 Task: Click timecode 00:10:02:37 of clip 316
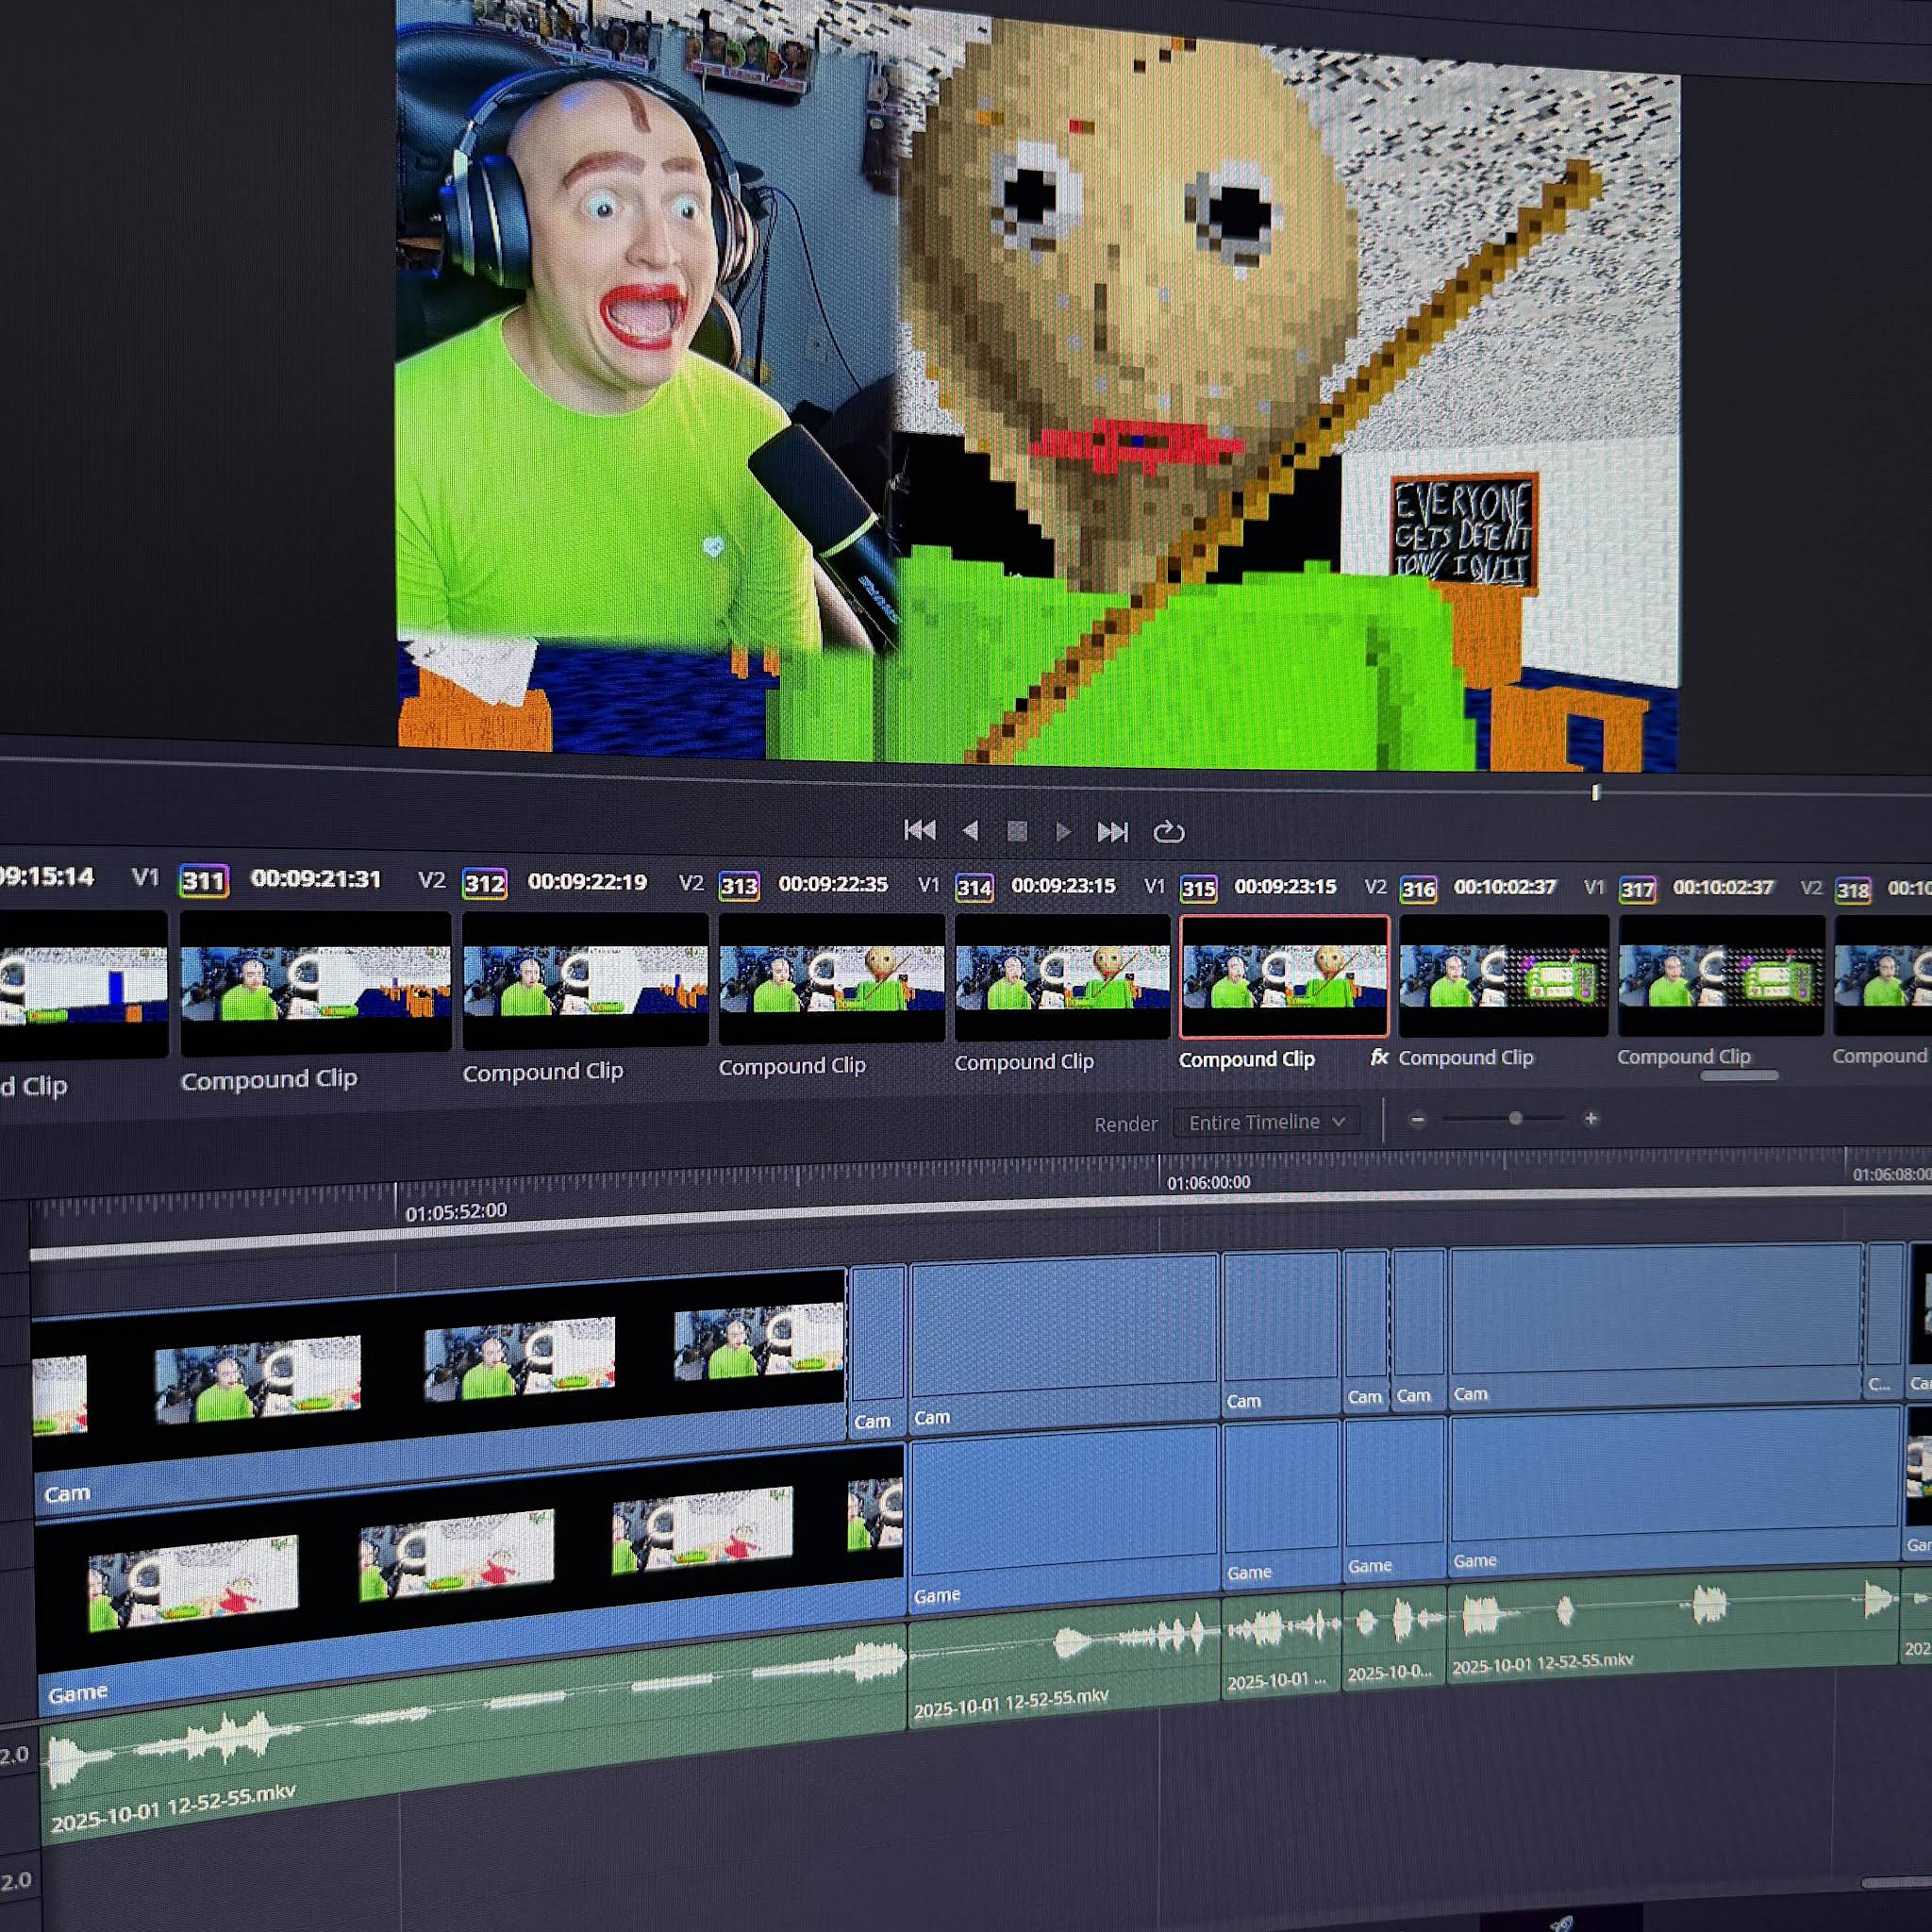pyautogui.click(x=1504, y=887)
